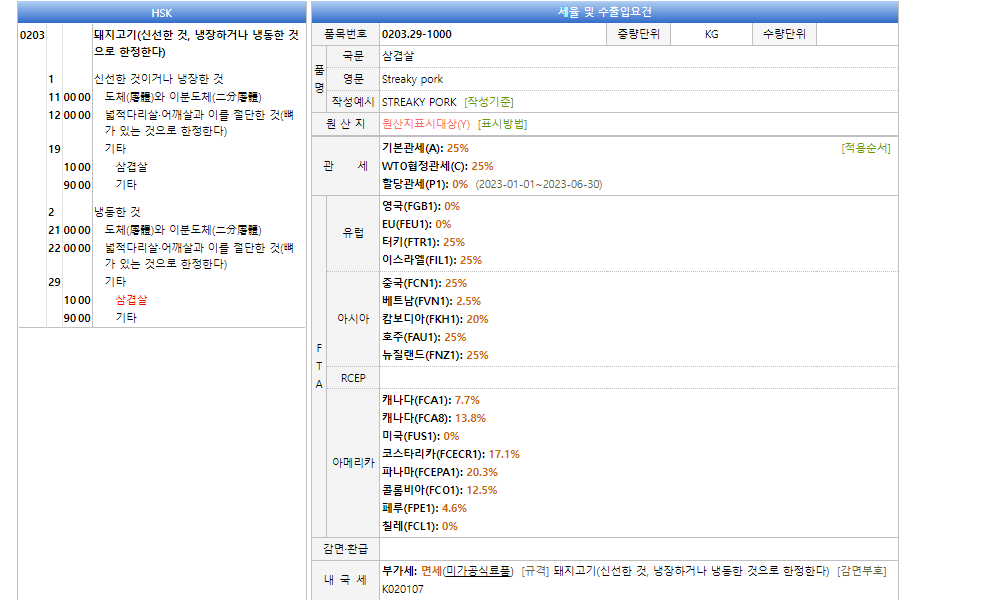Open the 감면부호 link
The height and width of the screenshot is (600, 992).
862,571
